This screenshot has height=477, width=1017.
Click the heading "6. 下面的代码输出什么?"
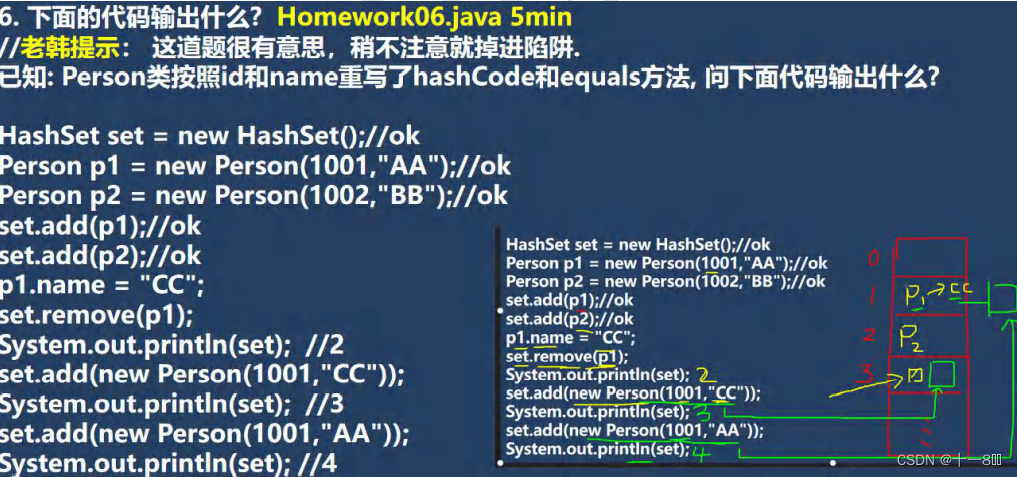(x=130, y=18)
